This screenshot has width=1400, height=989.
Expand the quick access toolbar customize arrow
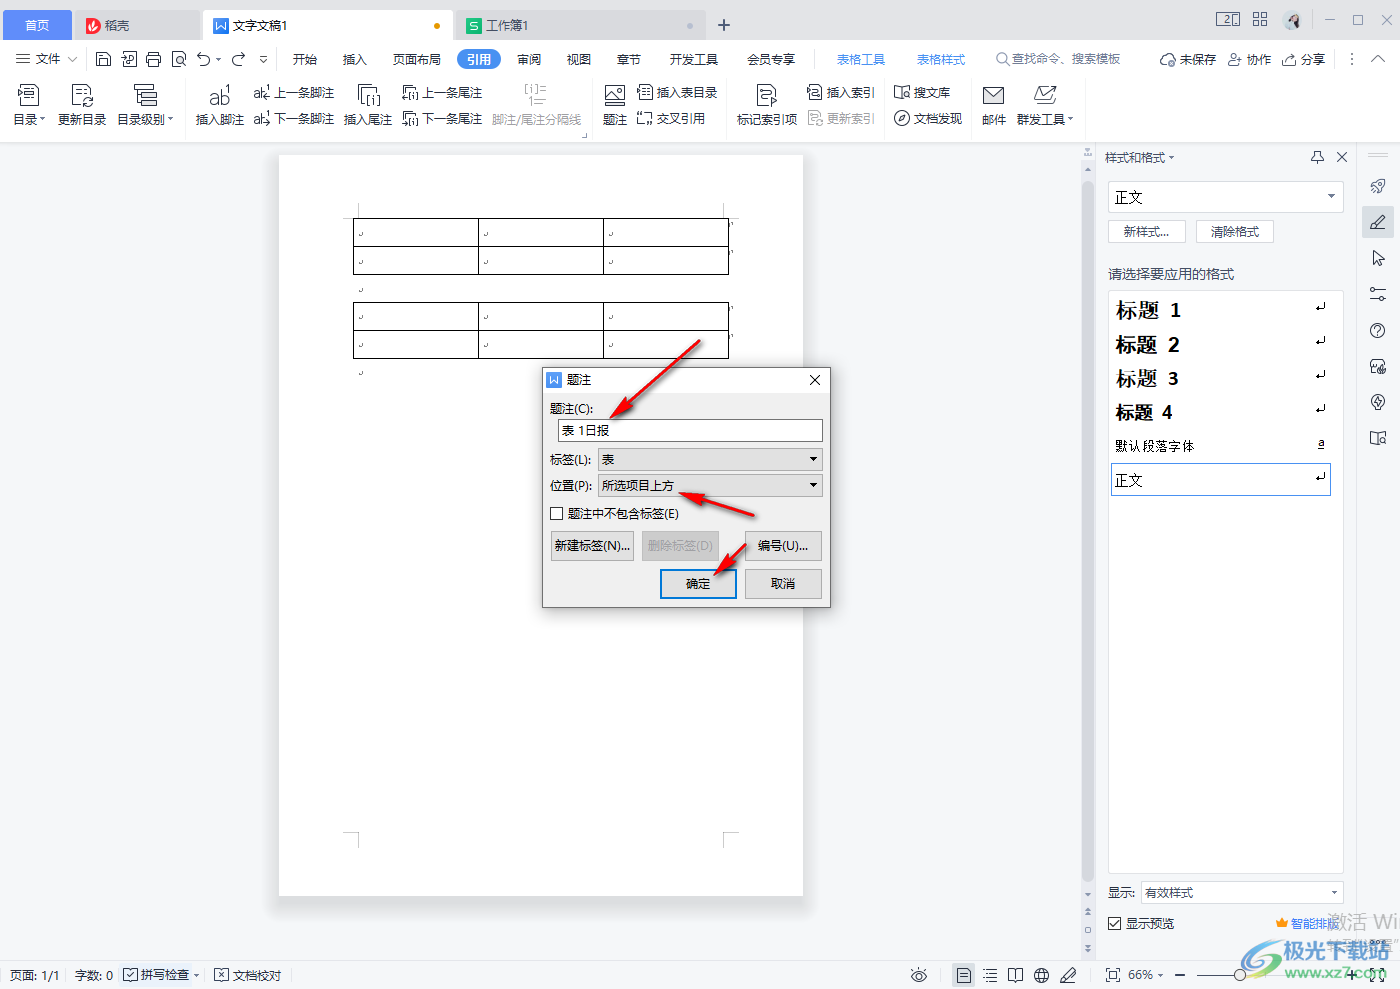(264, 60)
